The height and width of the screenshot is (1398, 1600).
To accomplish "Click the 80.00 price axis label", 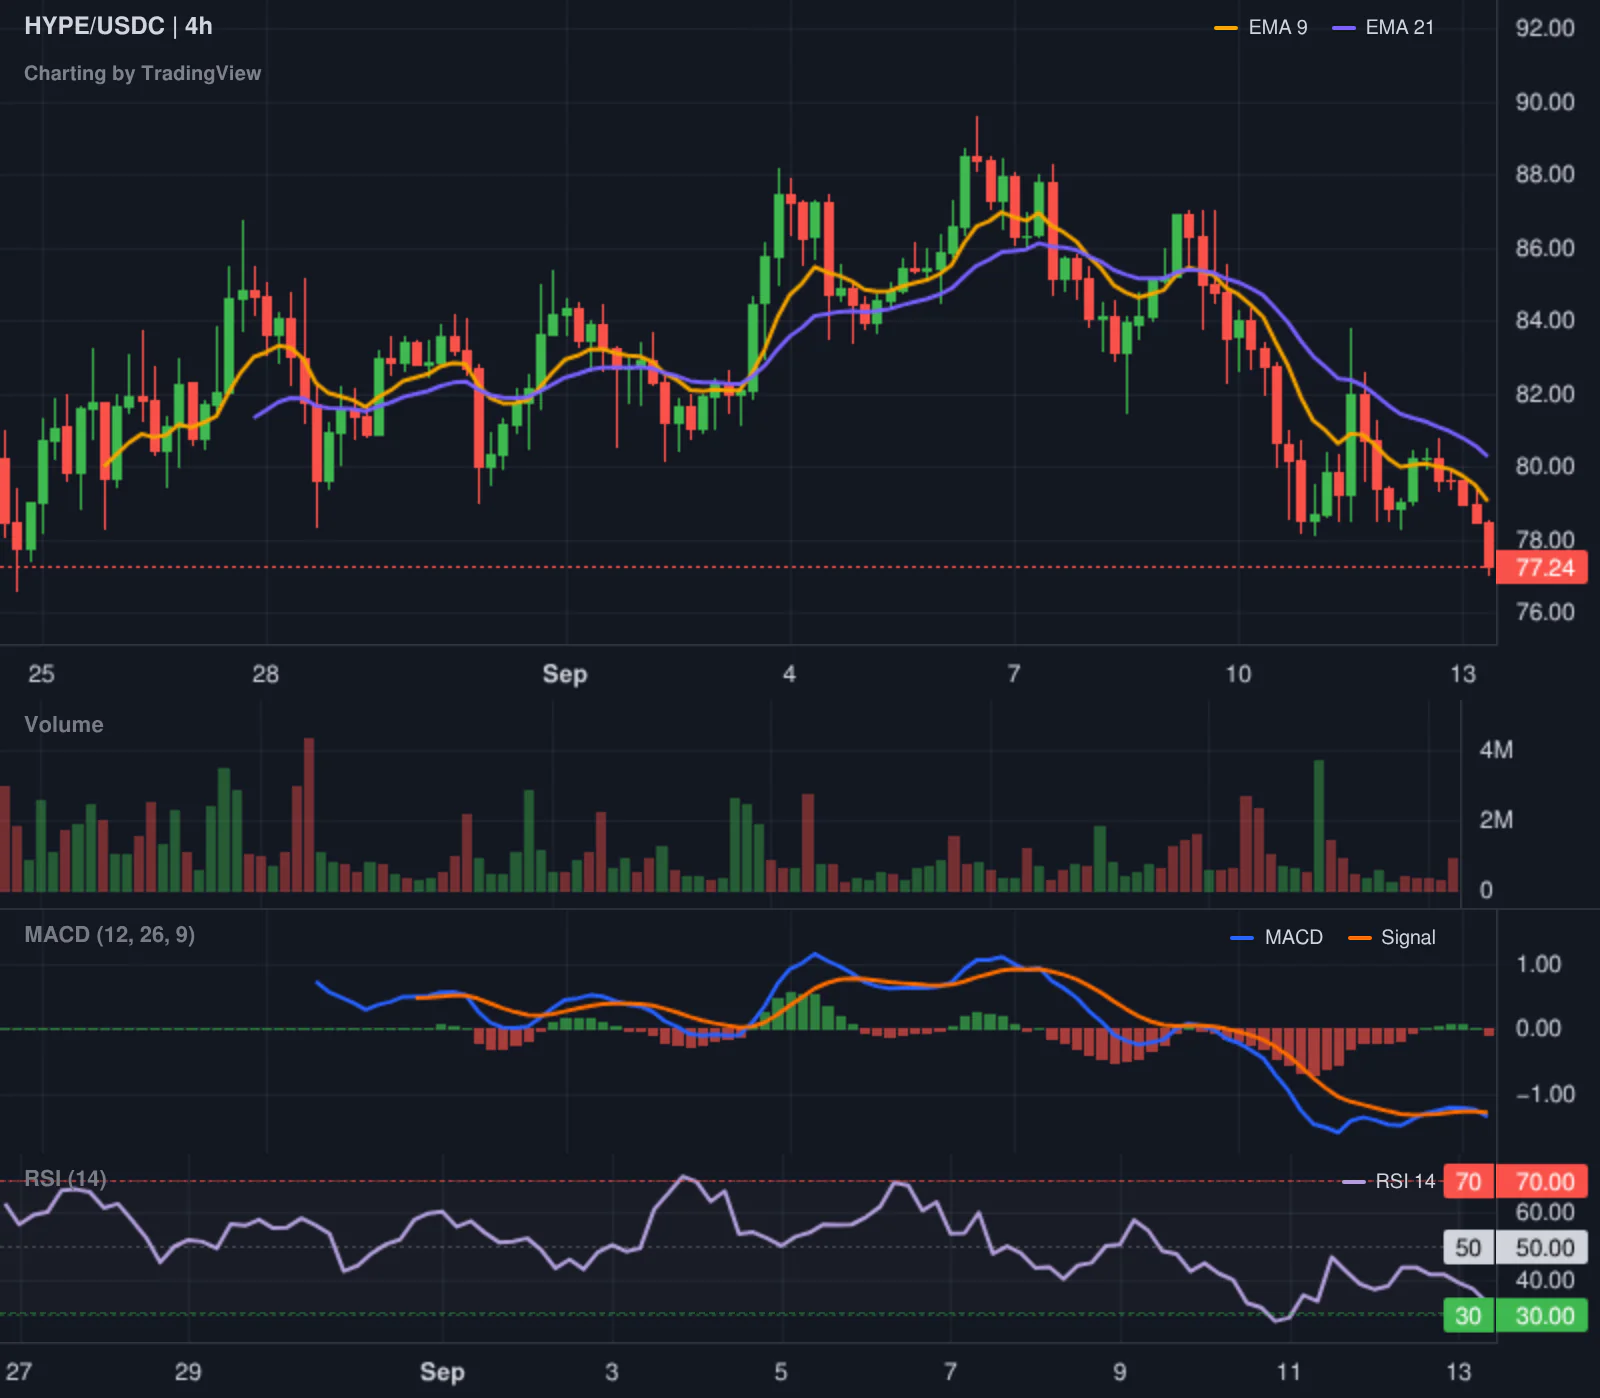I will tap(1545, 466).
